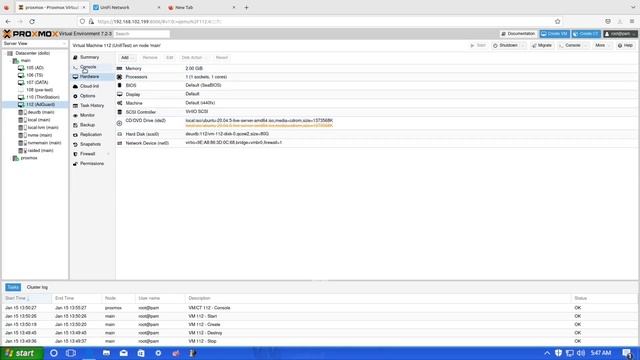Select the nvme (main) storage
The width and height of the screenshot is (640, 360).
click(40, 135)
